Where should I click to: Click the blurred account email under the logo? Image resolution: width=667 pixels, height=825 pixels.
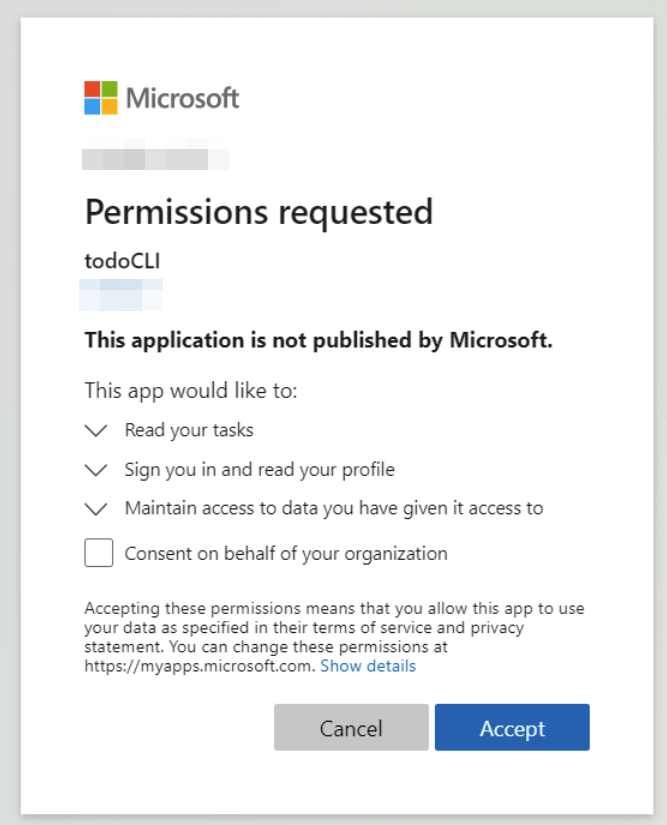[x=155, y=154]
